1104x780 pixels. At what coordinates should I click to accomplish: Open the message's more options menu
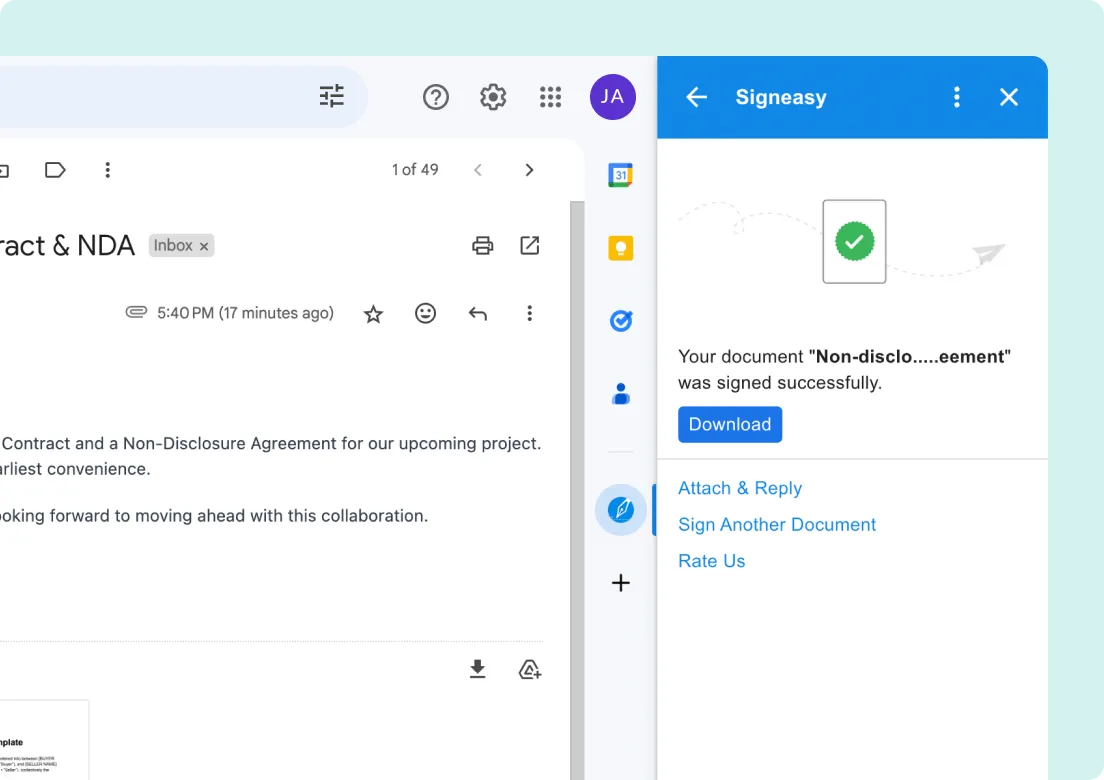529,313
